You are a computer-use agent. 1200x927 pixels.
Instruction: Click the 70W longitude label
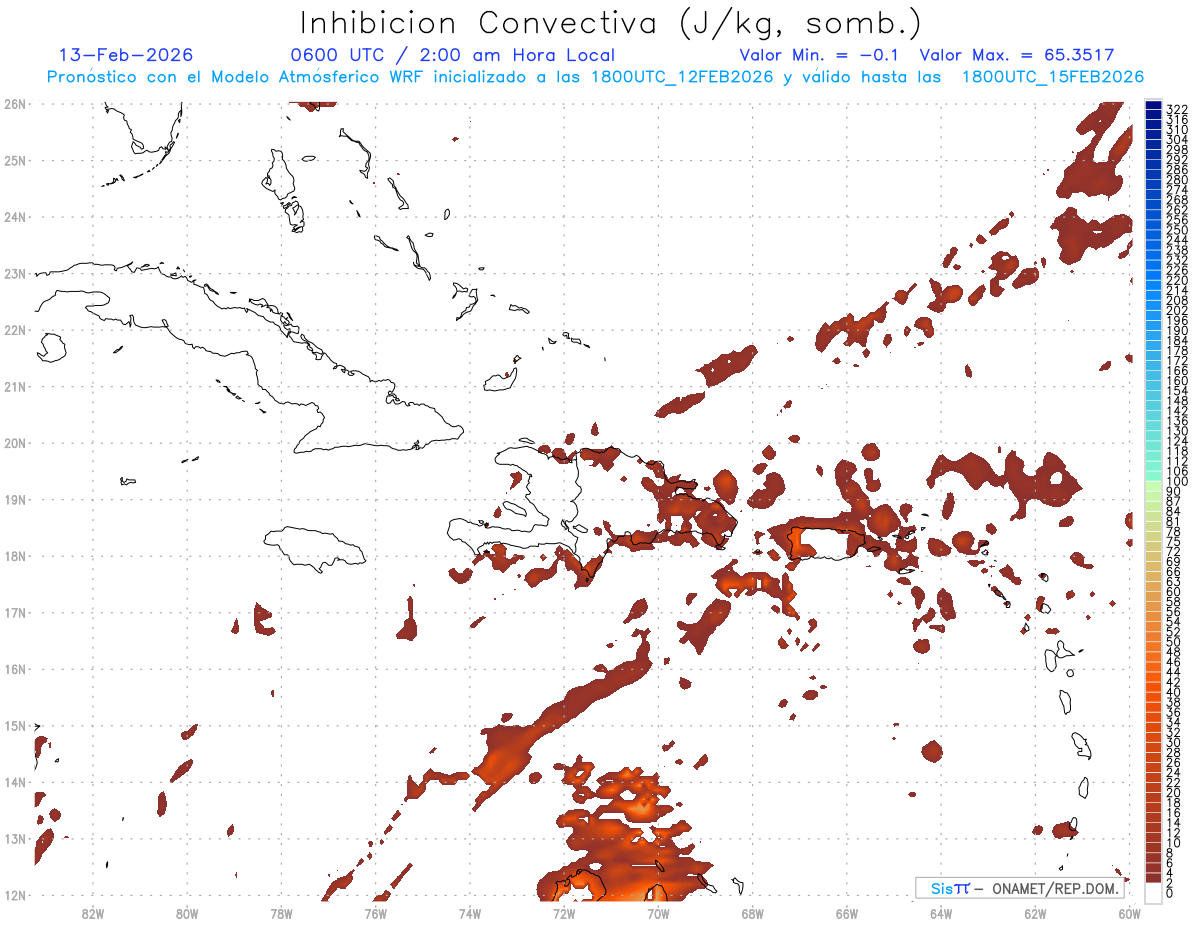(658, 913)
